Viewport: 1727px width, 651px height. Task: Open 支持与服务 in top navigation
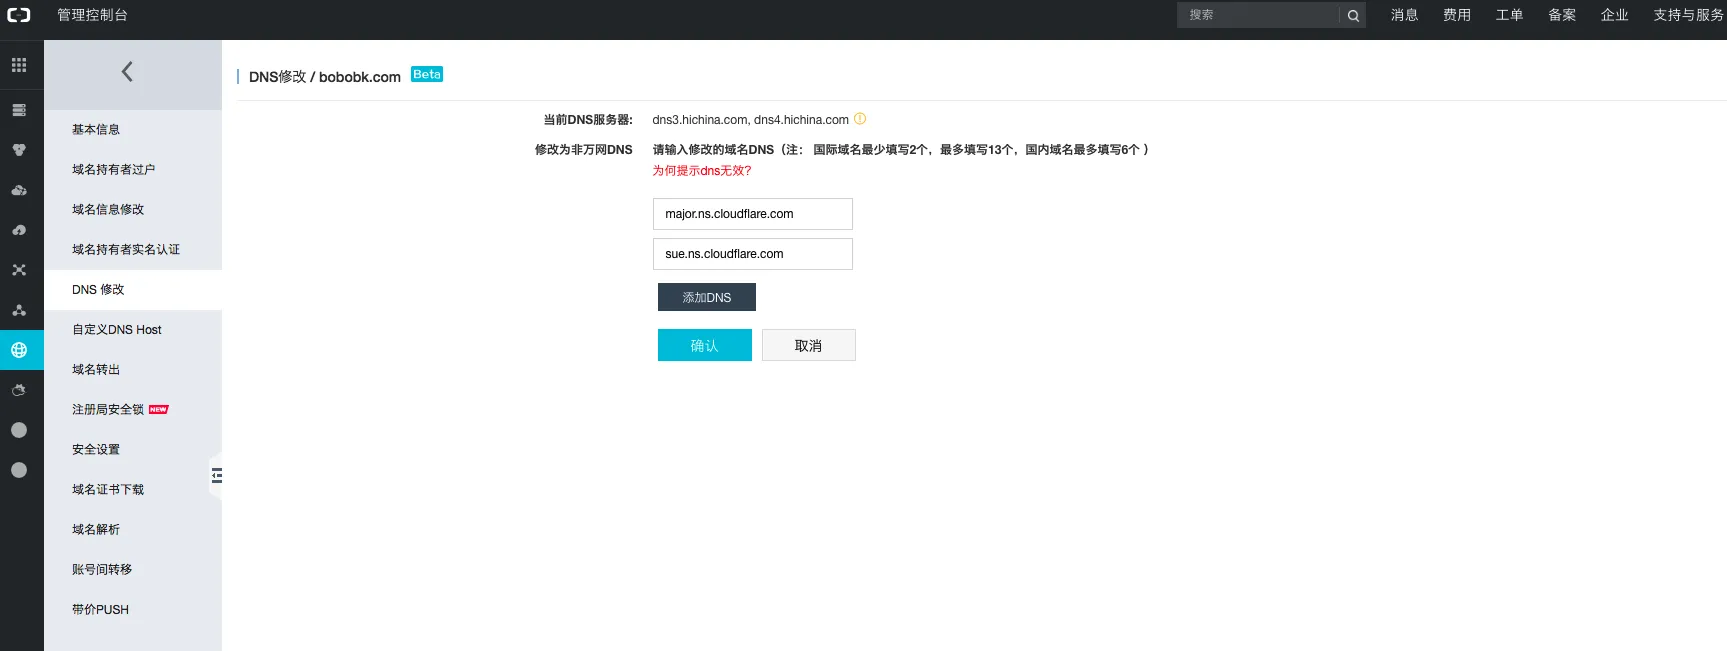coord(1688,15)
